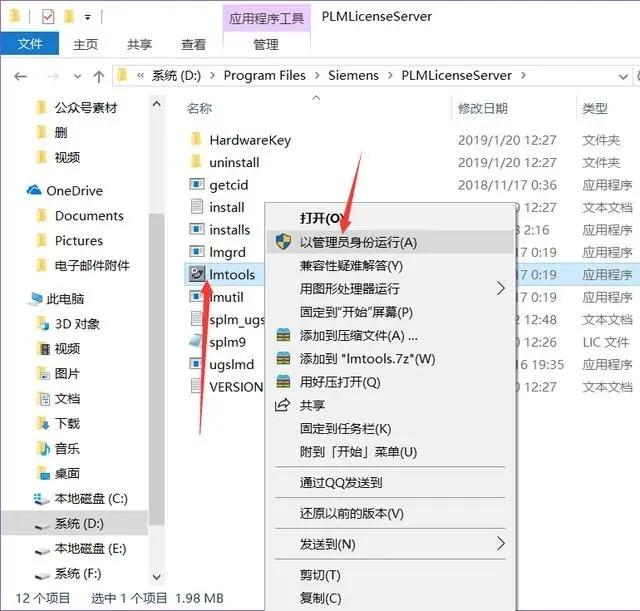
Task: Switch to the 共享 ribbon tab
Action: click(139, 44)
